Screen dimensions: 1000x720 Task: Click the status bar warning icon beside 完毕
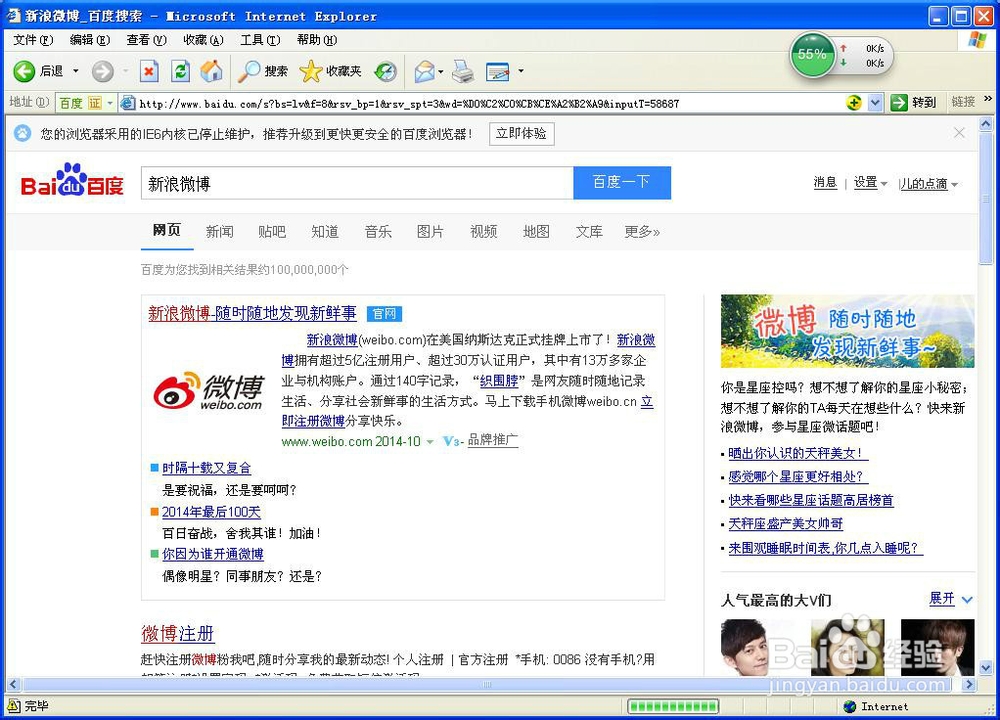tap(13, 706)
